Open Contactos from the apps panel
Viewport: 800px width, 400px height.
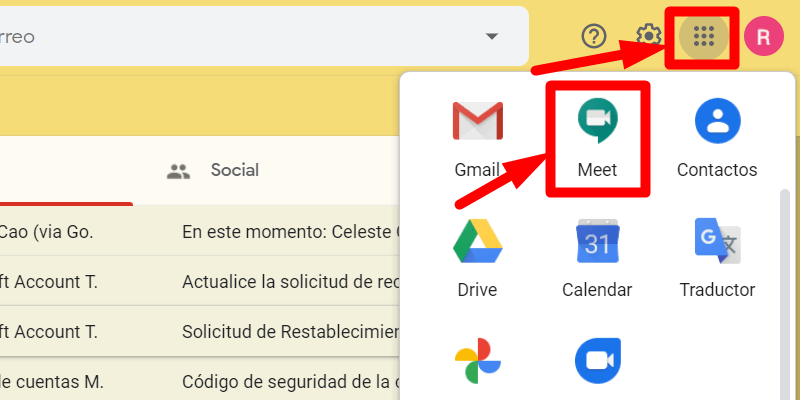tap(717, 139)
